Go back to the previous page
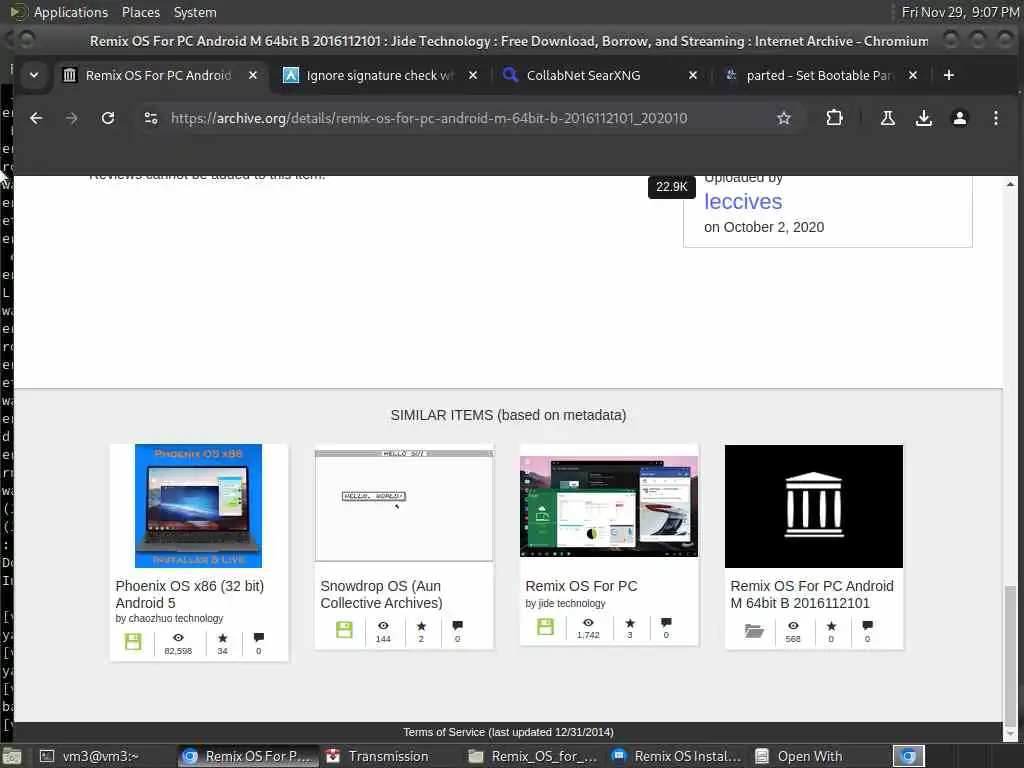Viewport: 1024px width, 768px height. (x=36, y=118)
